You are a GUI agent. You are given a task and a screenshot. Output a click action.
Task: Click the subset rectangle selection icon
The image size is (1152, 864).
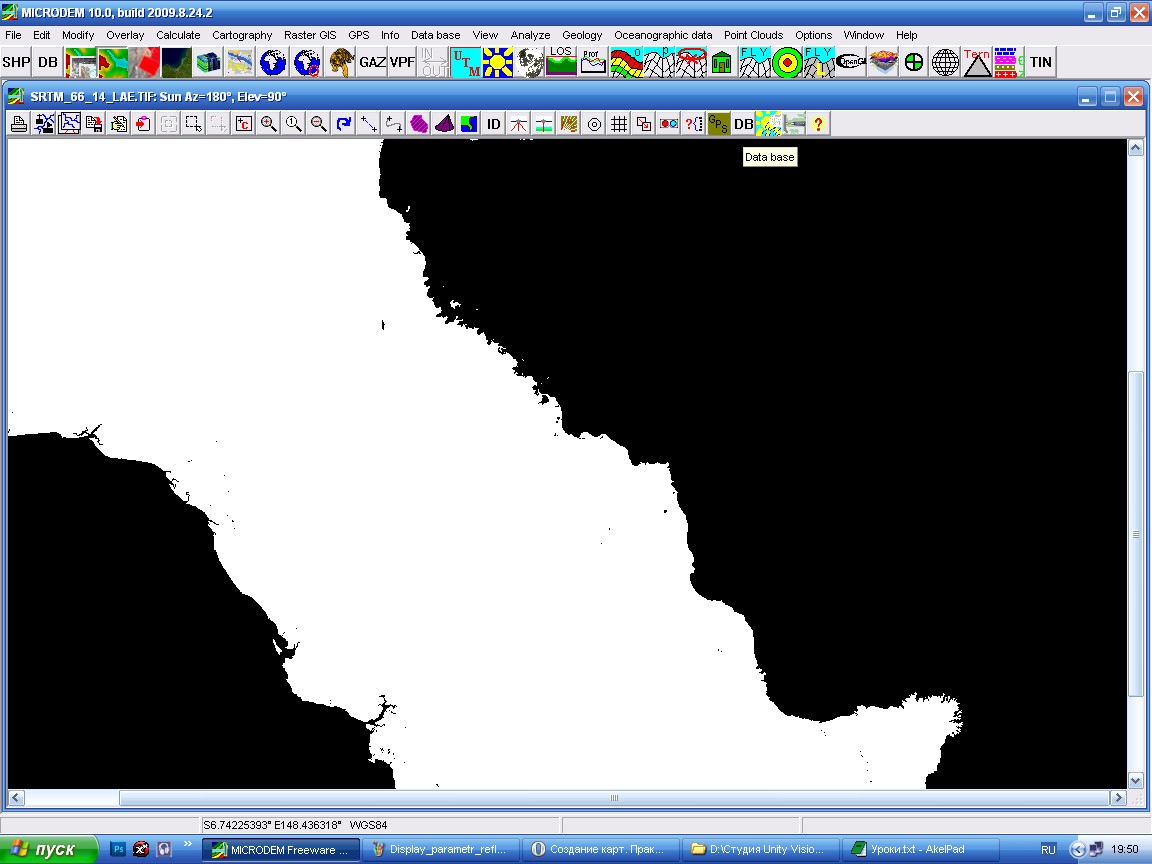[193, 124]
